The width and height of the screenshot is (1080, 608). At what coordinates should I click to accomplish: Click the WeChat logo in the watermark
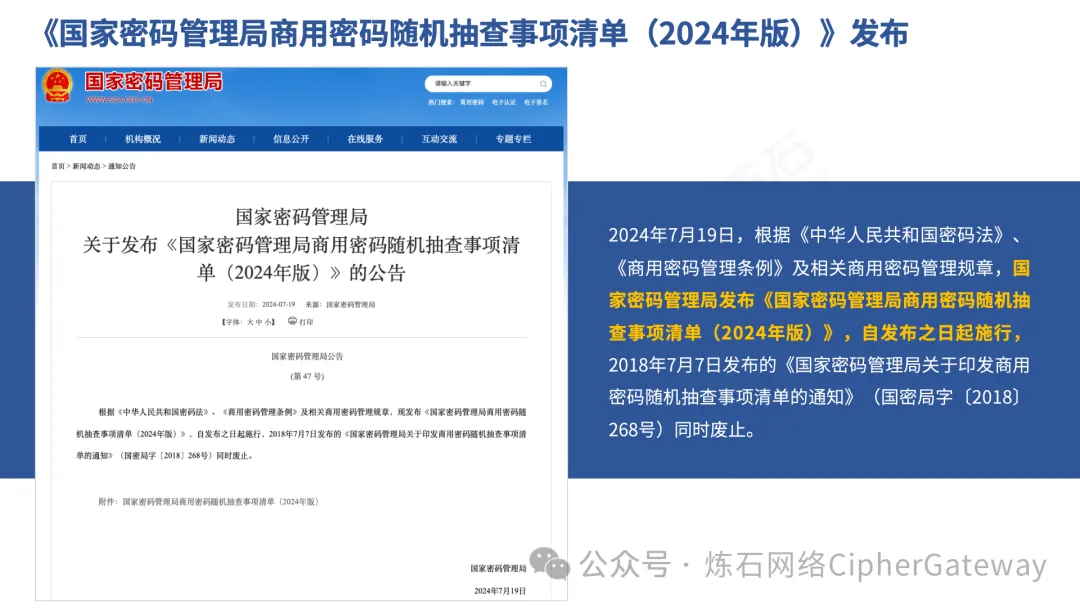pyautogui.click(x=549, y=564)
